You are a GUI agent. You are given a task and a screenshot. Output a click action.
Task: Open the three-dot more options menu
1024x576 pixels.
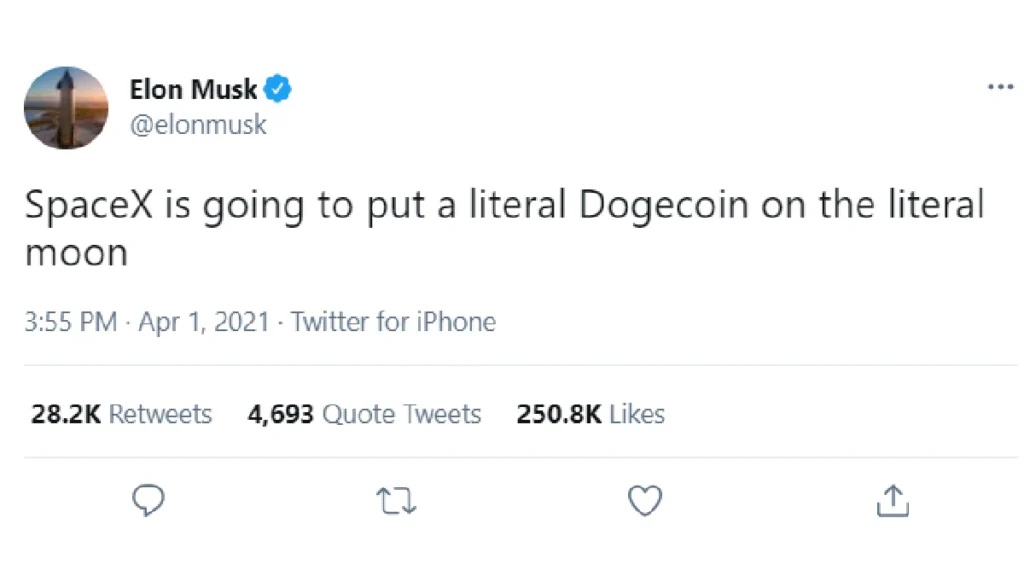1000,86
